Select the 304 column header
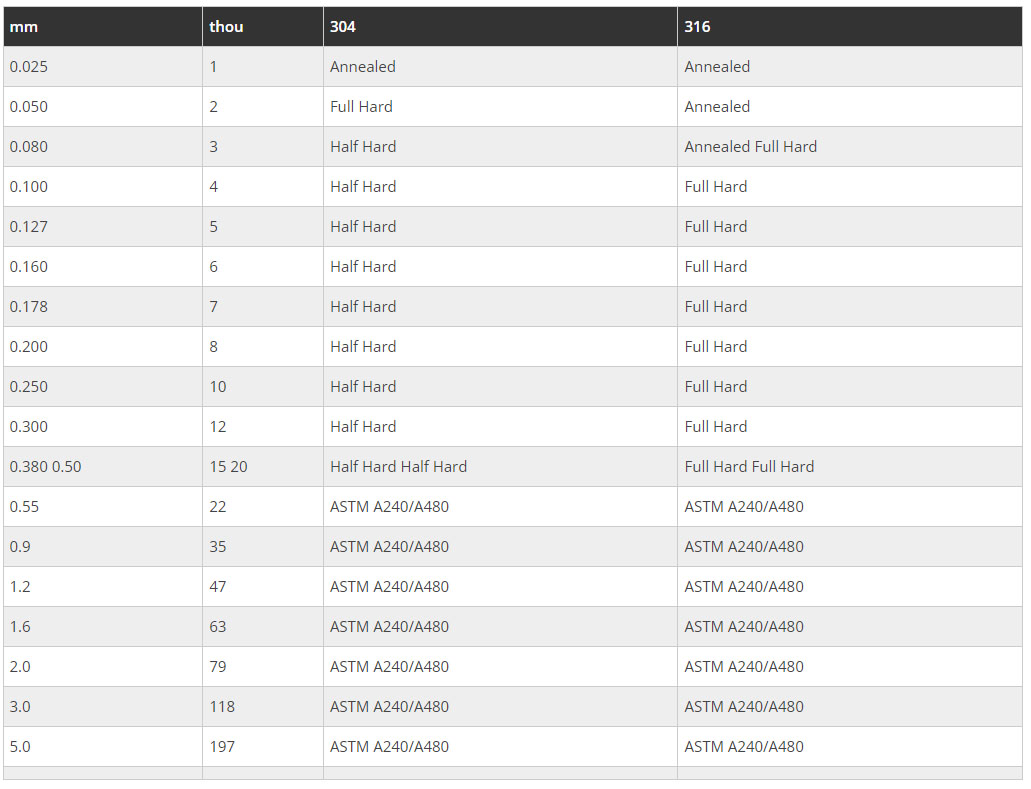Image resolution: width=1031 pixels, height=789 pixels. coord(342,27)
